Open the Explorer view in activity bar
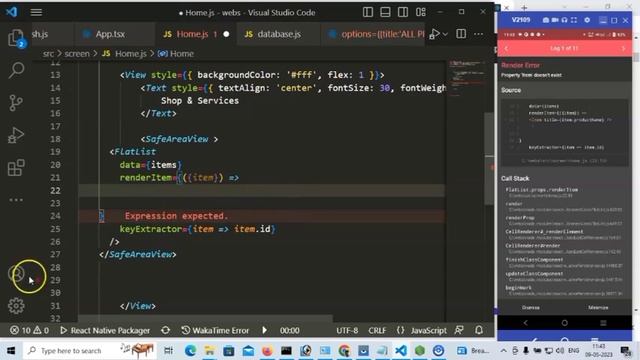 (16, 38)
